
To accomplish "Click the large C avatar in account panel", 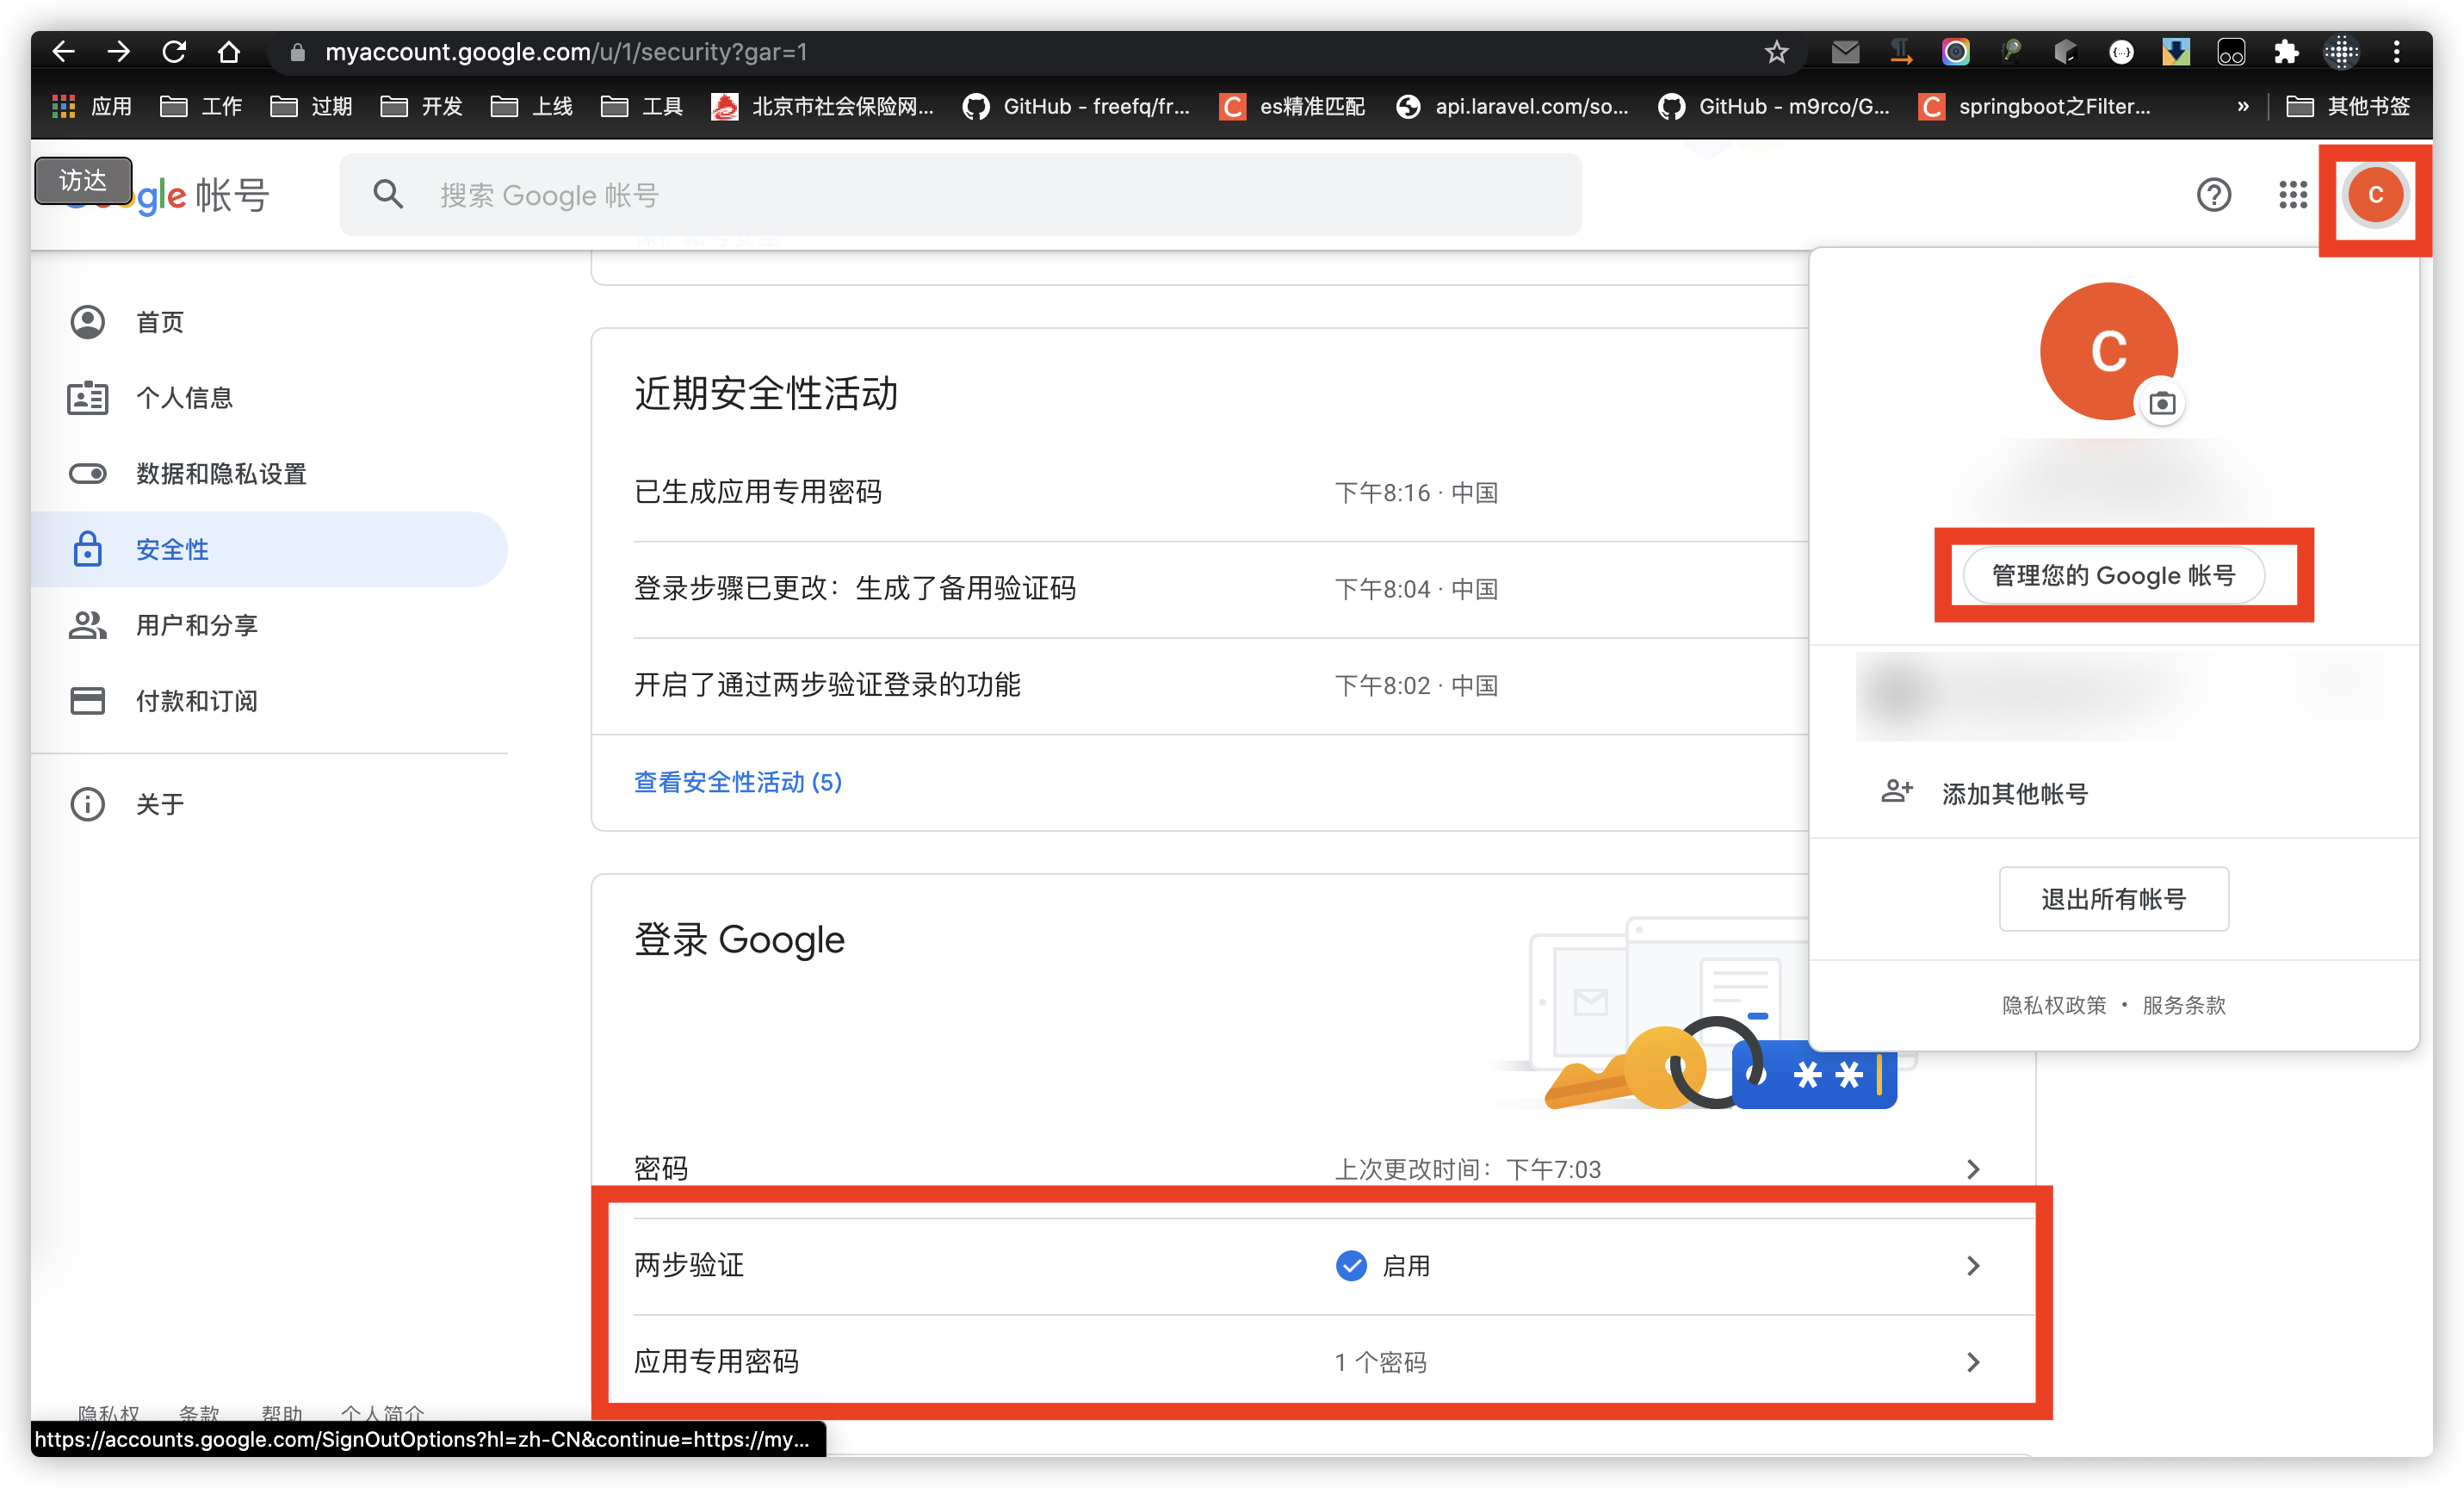I will tap(2109, 351).
